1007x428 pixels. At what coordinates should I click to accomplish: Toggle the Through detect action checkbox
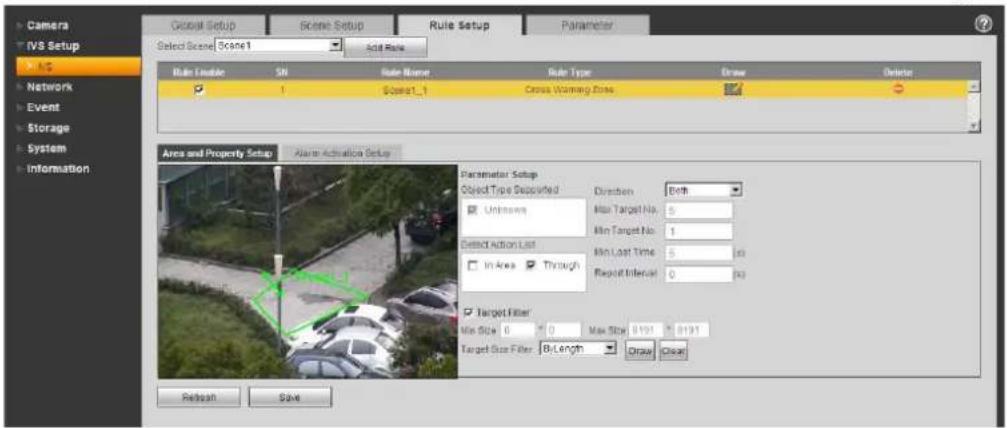pos(530,265)
